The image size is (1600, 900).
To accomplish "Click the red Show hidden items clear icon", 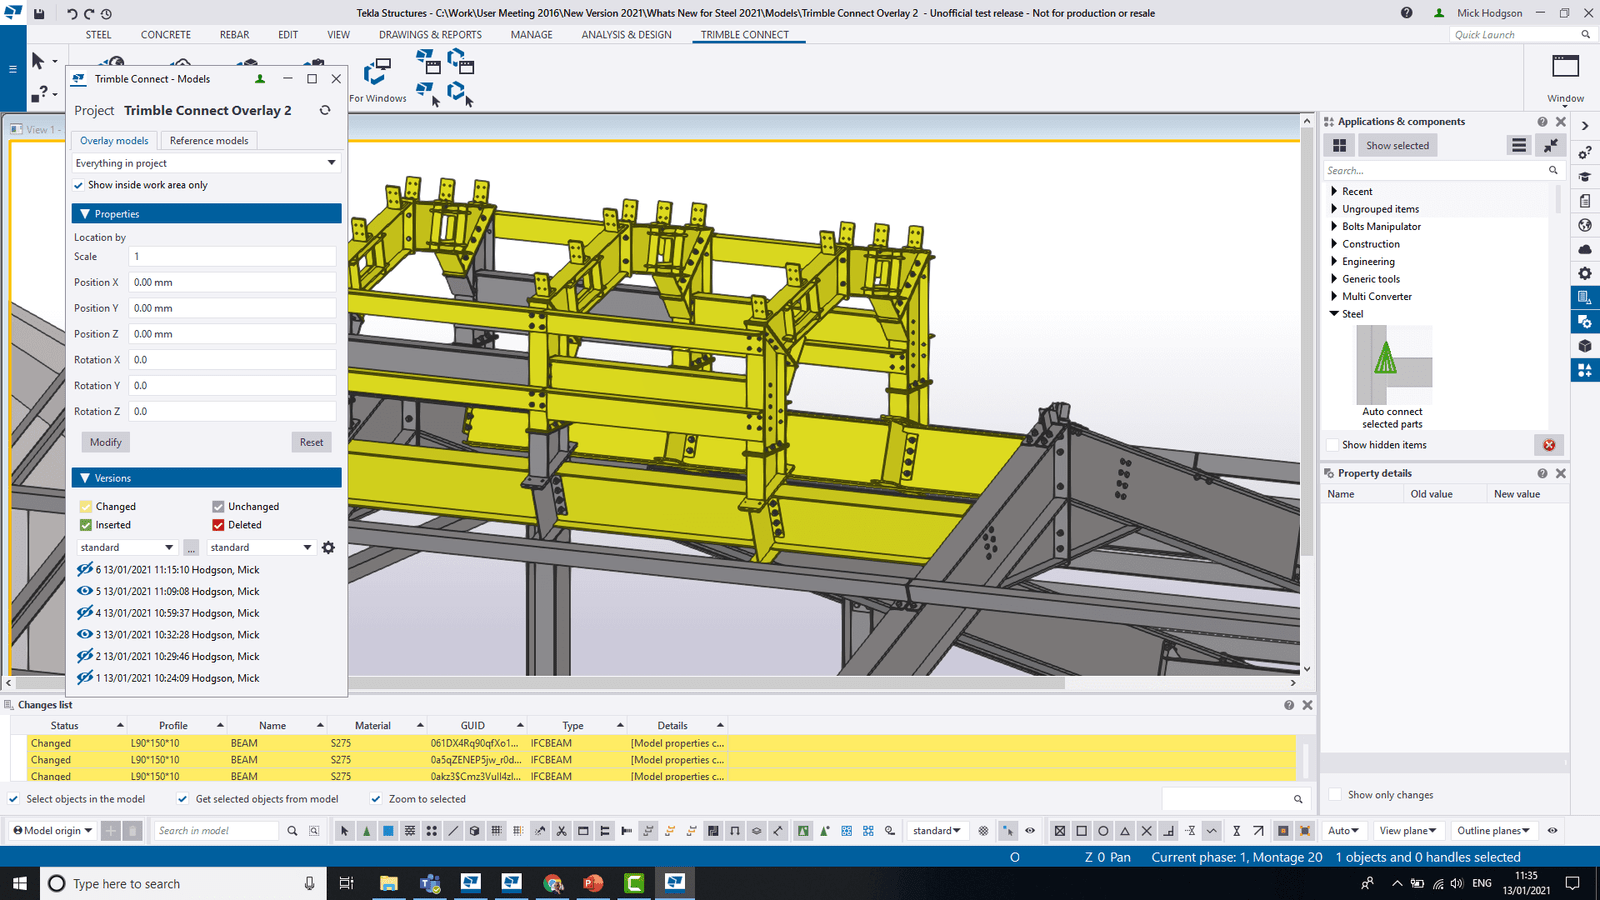I will click(1549, 445).
